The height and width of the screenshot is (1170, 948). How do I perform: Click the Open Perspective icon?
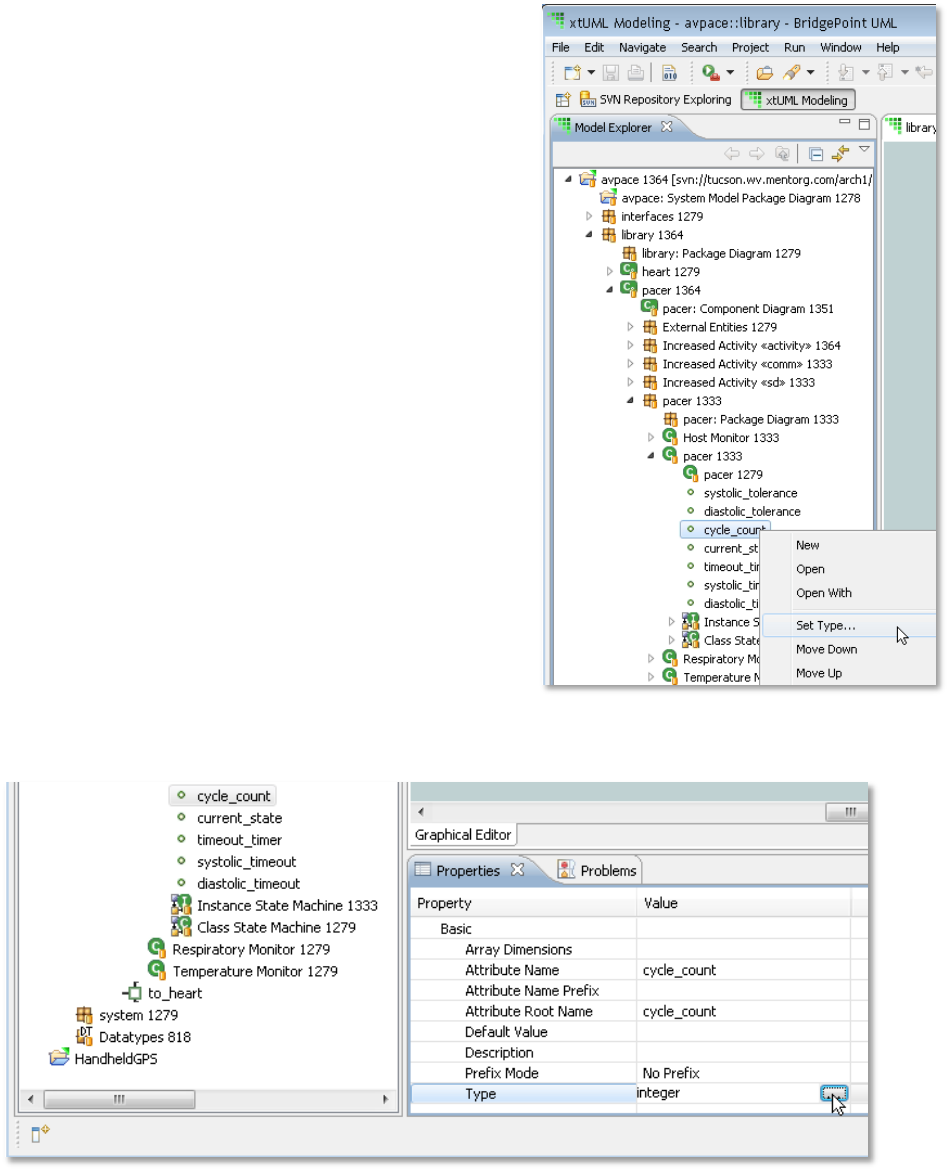click(564, 99)
